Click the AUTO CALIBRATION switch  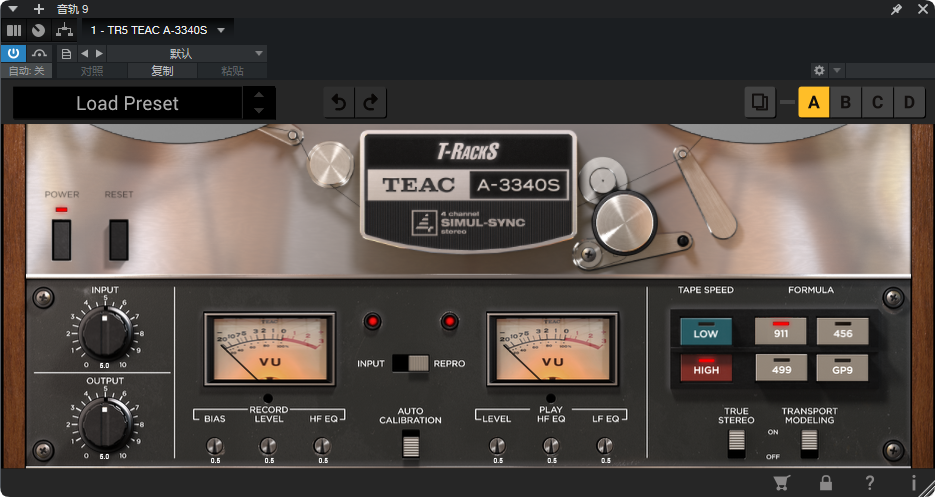point(411,445)
